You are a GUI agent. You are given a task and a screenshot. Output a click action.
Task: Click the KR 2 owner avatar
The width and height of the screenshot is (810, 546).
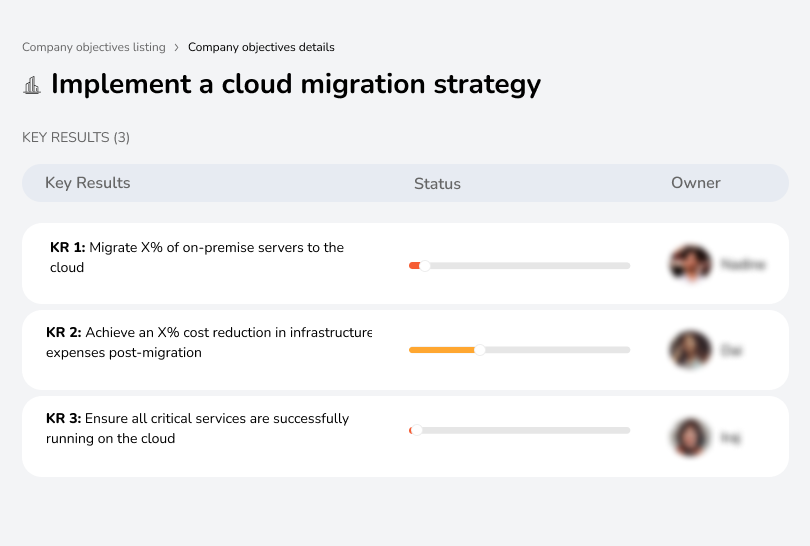(x=691, y=350)
